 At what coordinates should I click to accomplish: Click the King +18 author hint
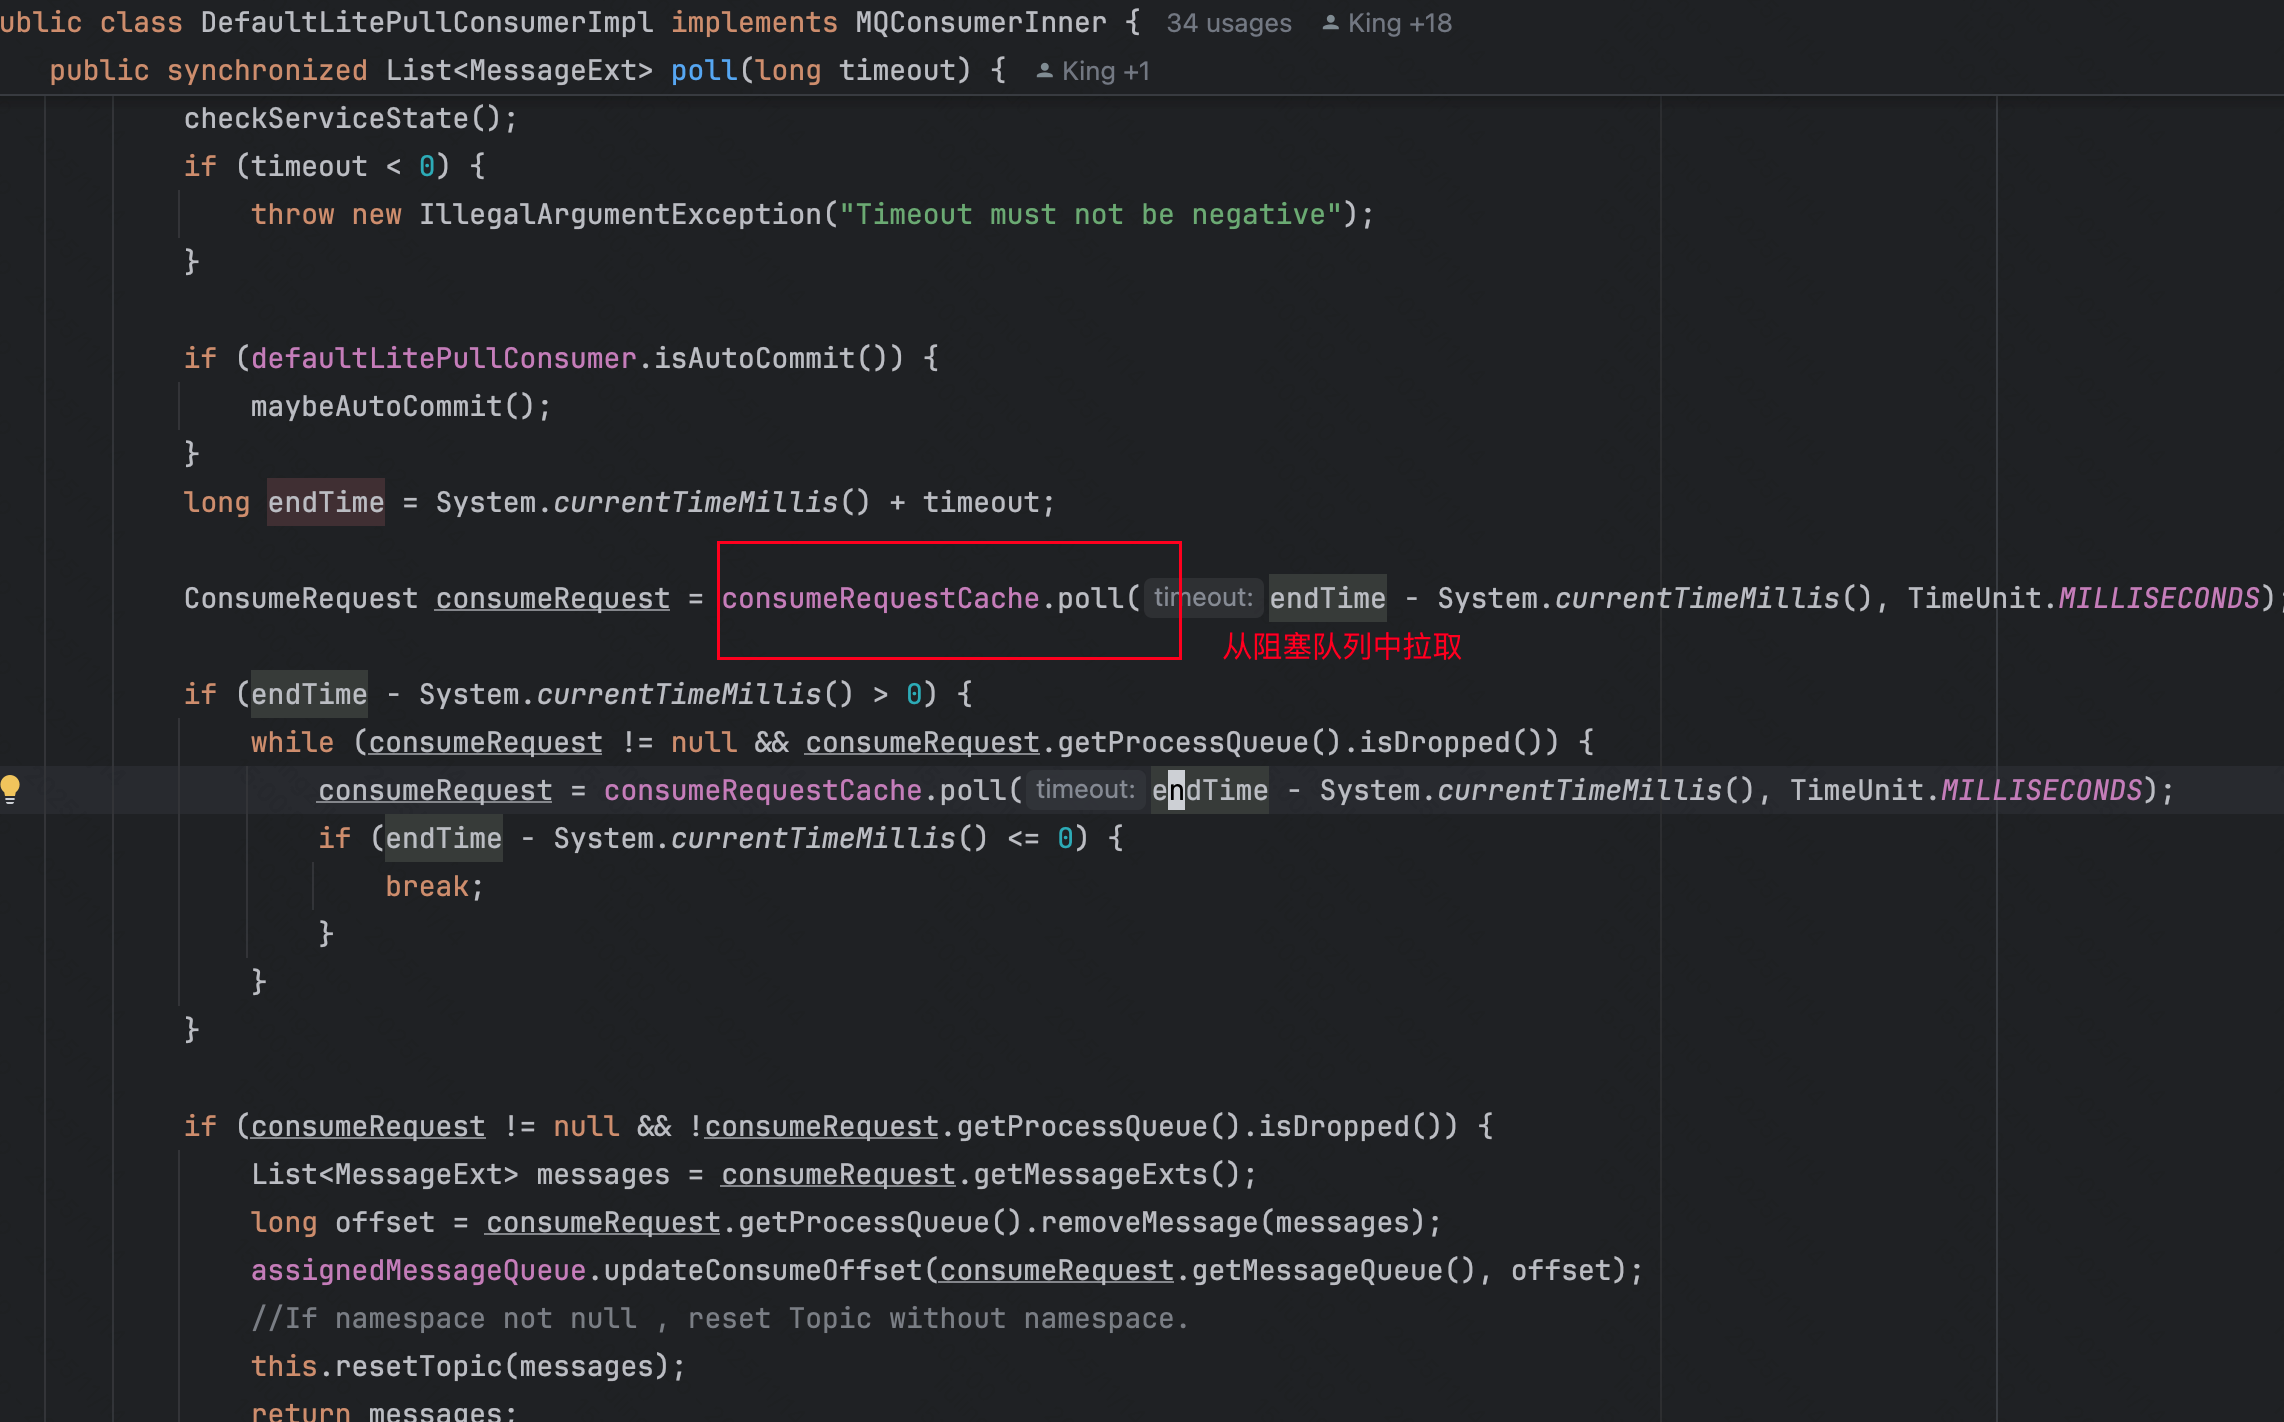pyautogui.click(x=1399, y=23)
